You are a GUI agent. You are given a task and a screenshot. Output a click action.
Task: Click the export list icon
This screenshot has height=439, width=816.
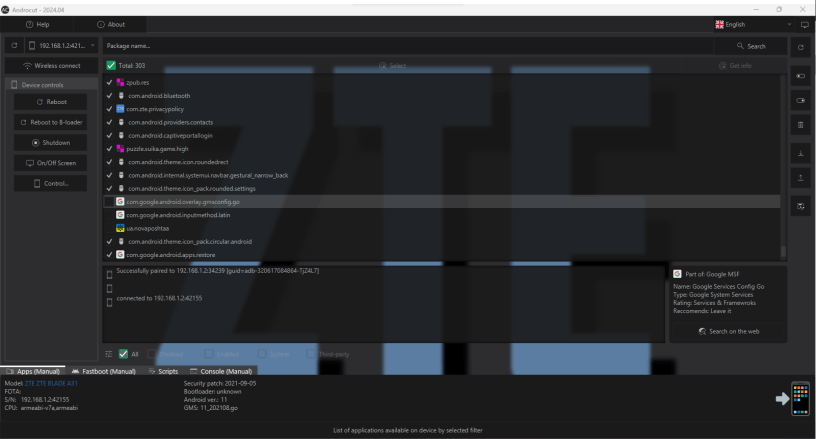coord(801,206)
